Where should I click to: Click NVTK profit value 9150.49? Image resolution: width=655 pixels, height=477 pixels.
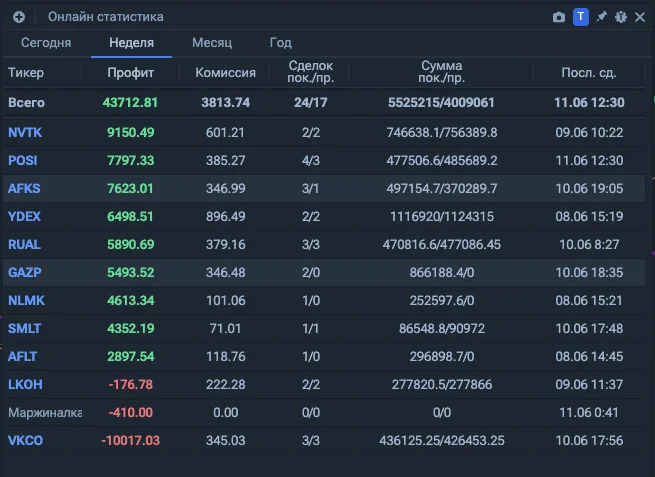pyautogui.click(x=130, y=133)
